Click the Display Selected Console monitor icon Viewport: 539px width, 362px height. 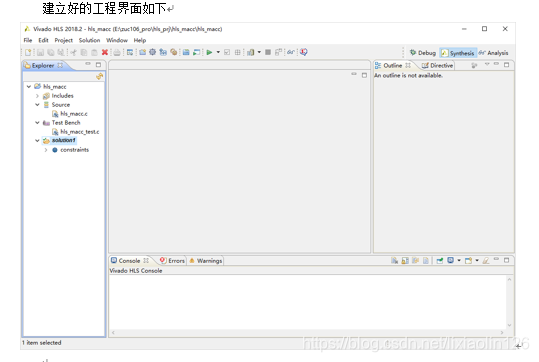(450, 260)
